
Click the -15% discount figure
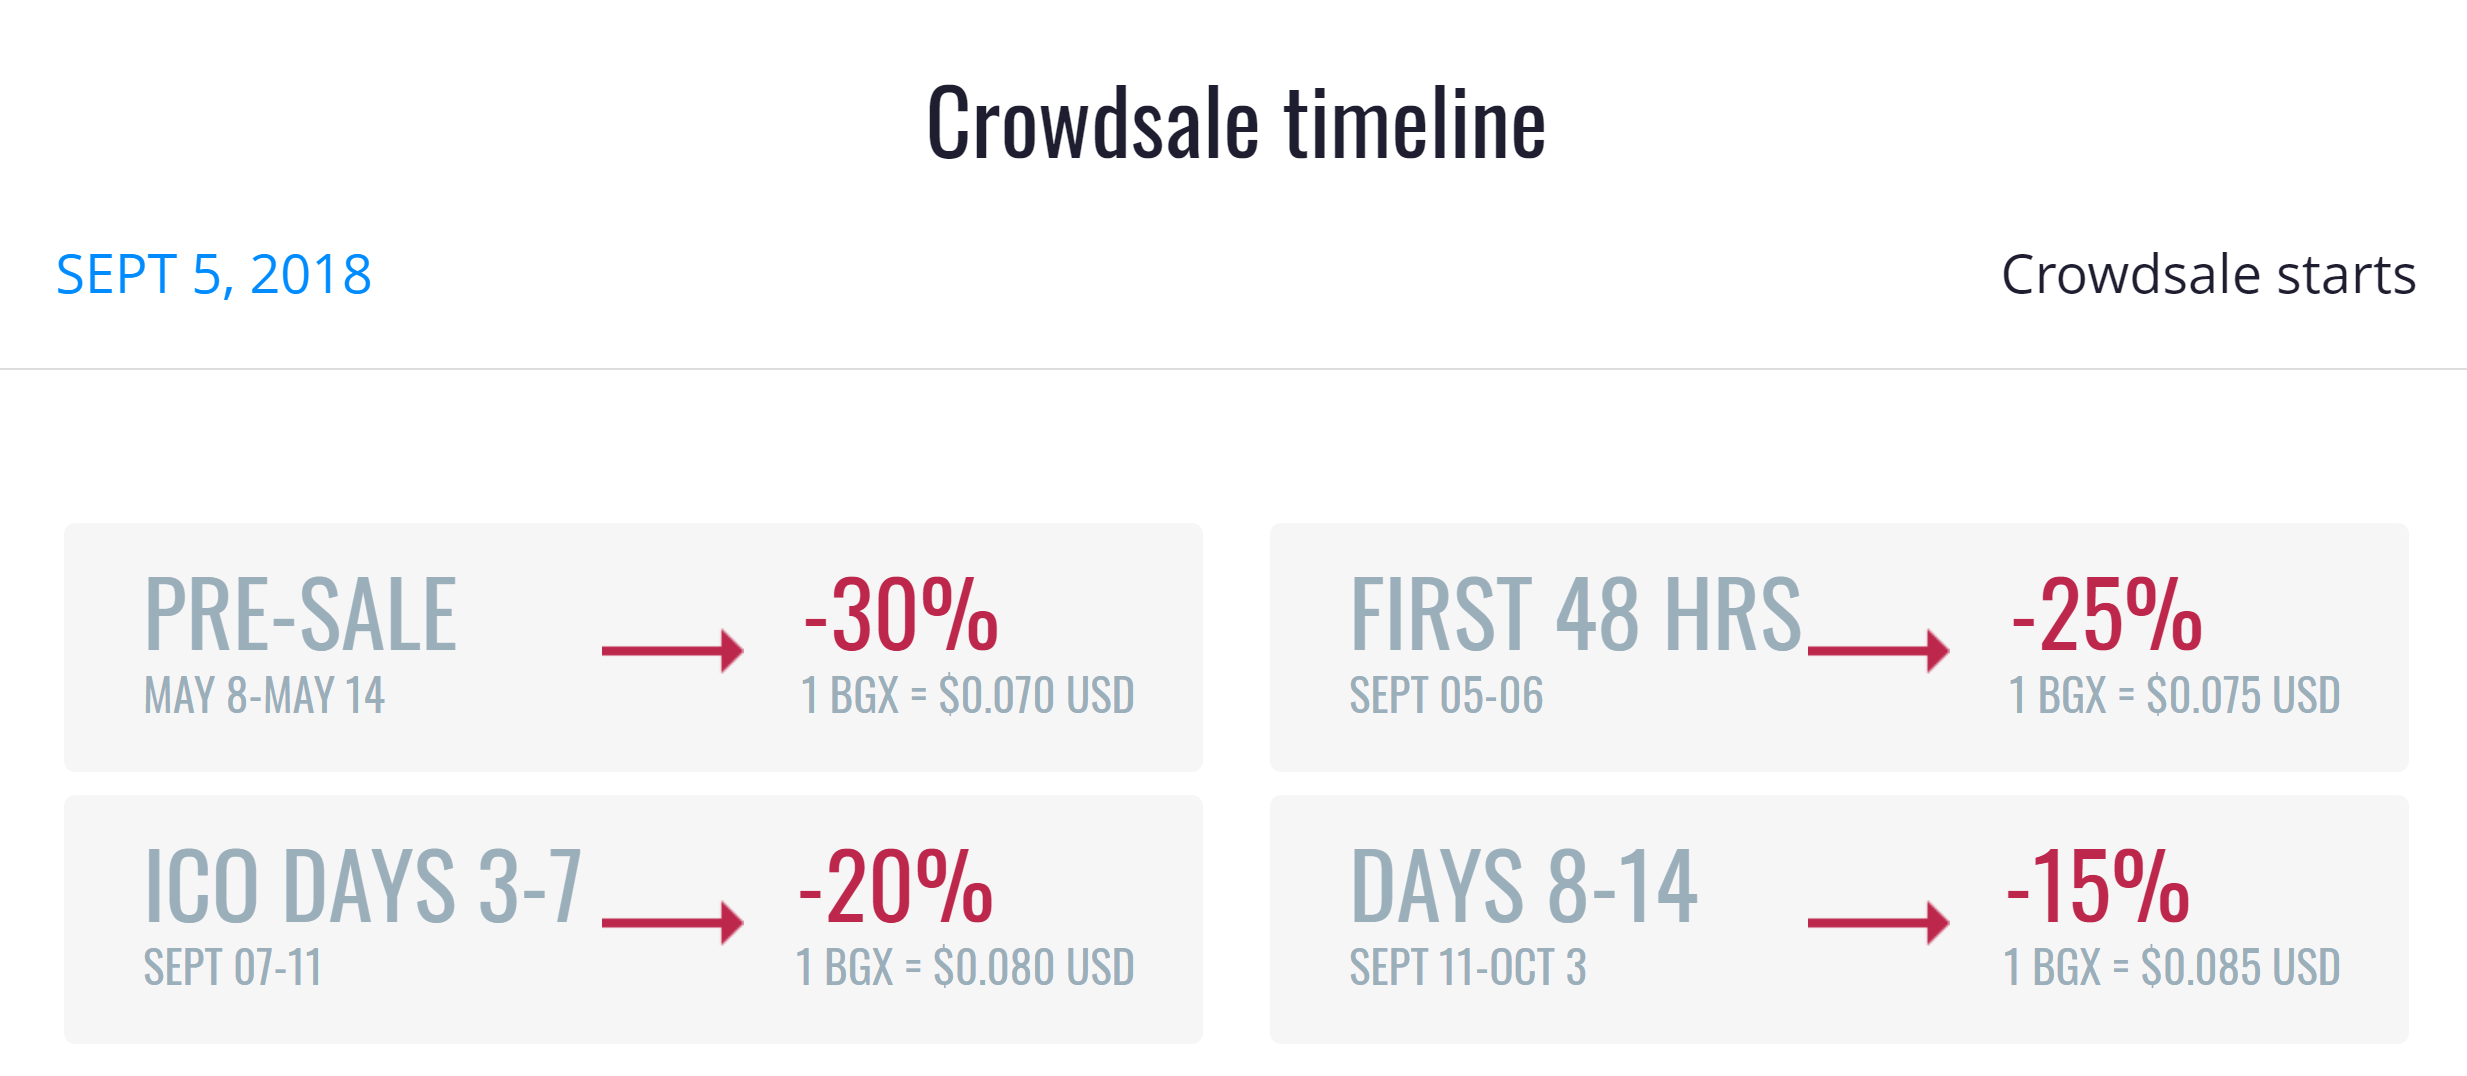(2098, 887)
